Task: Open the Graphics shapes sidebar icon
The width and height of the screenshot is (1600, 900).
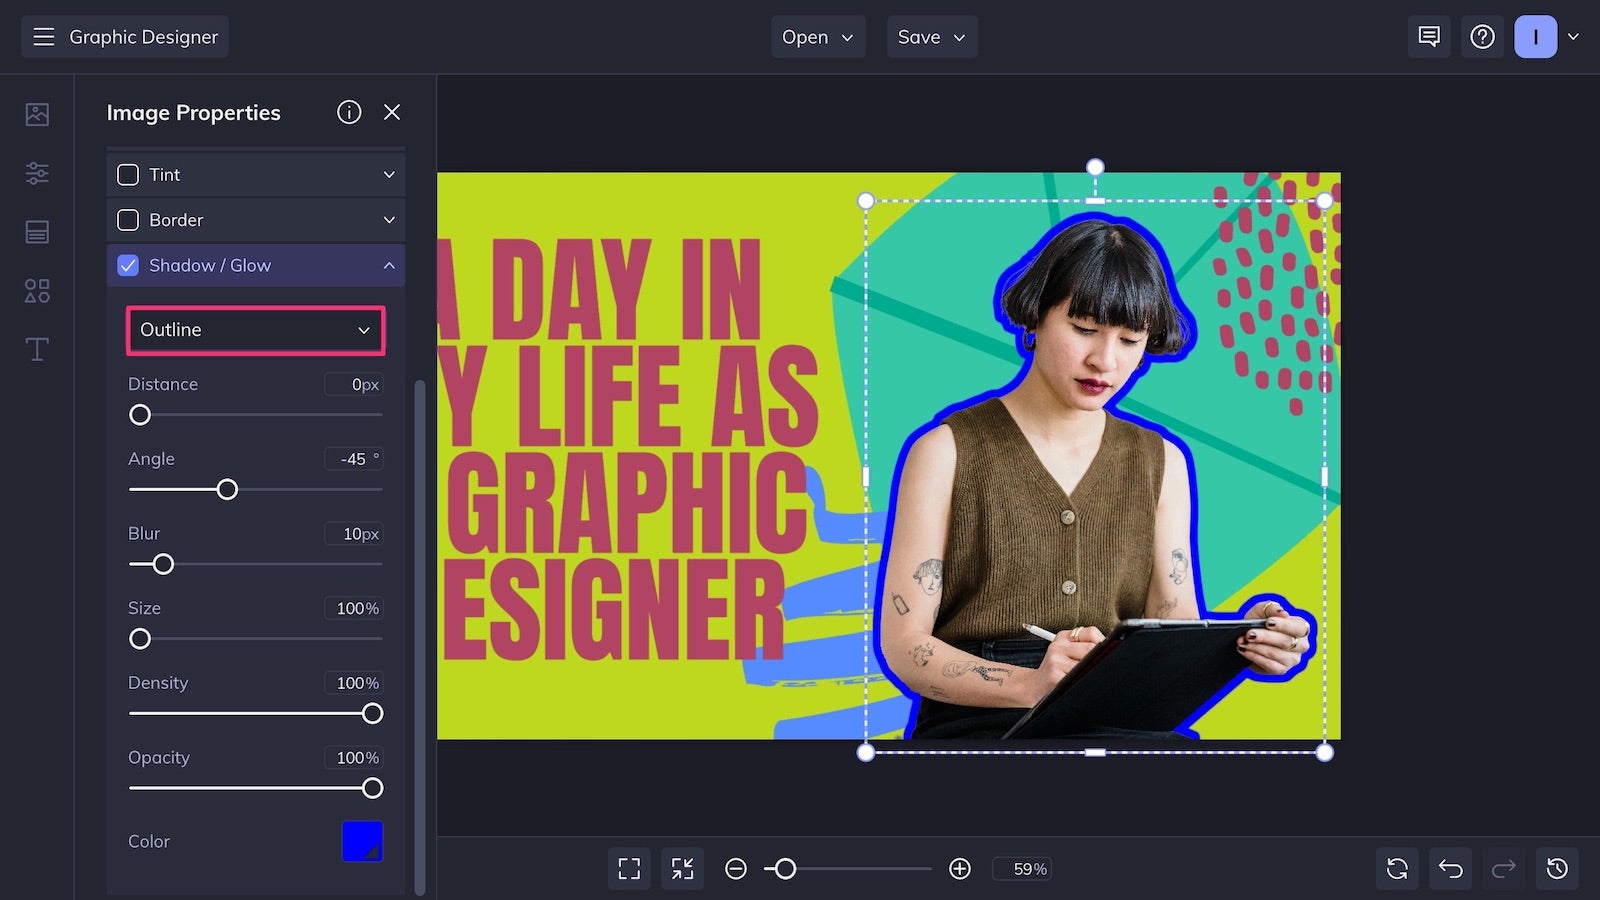Action: pos(37,291)
